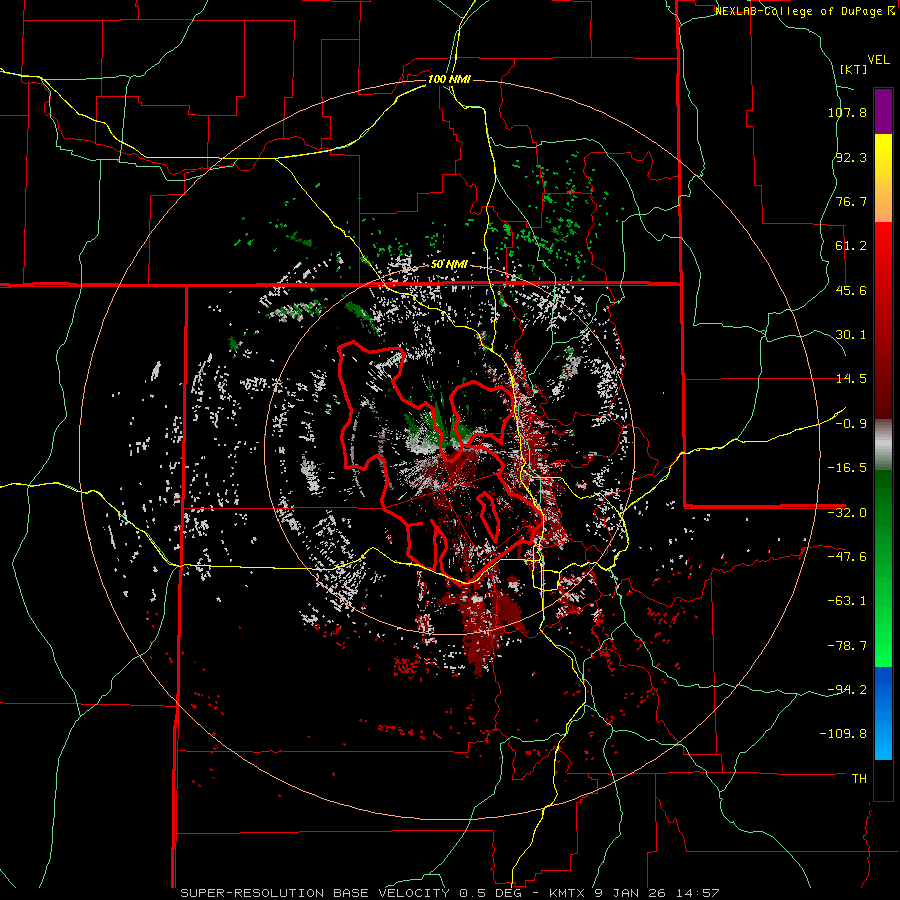
Task: Click the 30.1 velocity scale value
Action: 851,335
